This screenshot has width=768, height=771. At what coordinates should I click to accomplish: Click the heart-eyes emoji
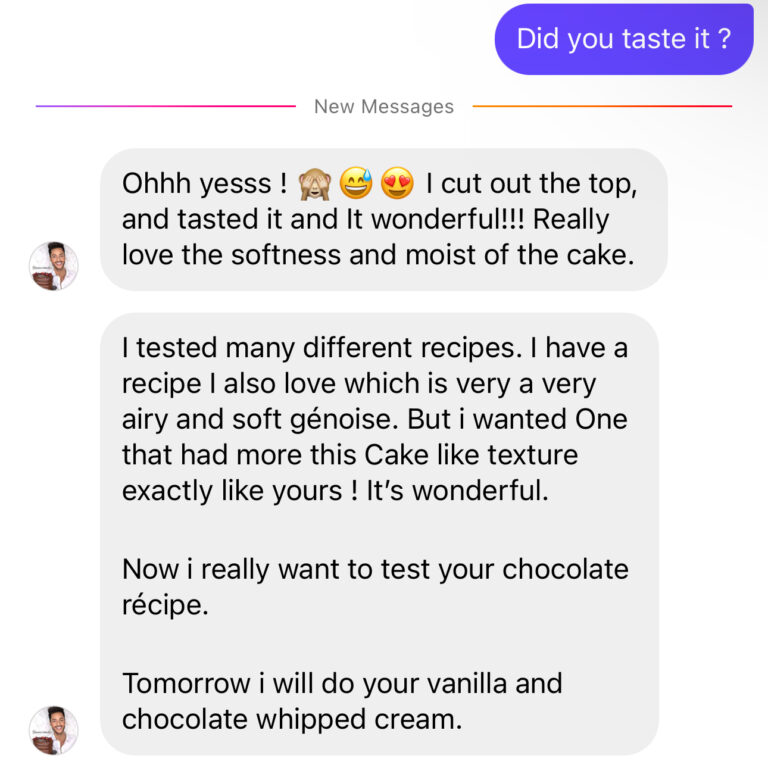[398, 184]
